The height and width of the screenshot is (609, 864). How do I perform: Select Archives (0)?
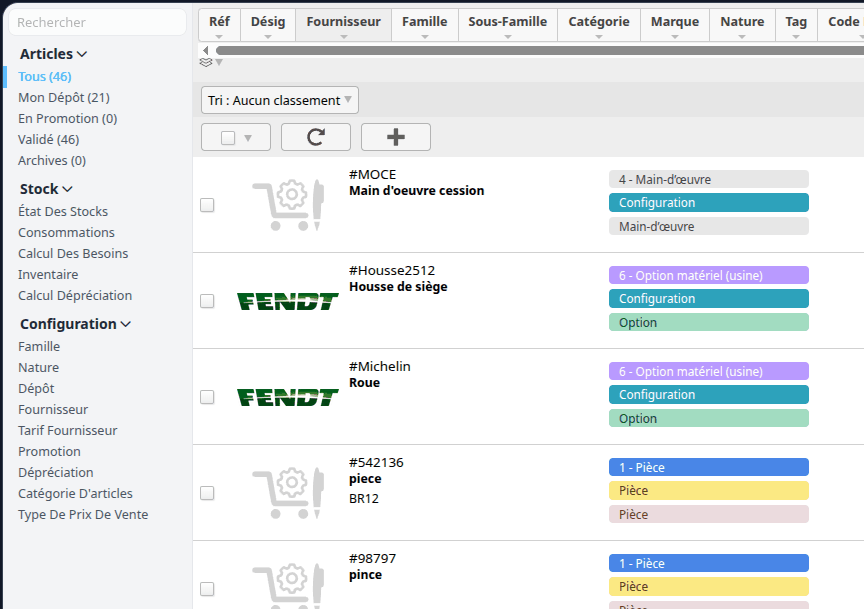pos(52,160)
